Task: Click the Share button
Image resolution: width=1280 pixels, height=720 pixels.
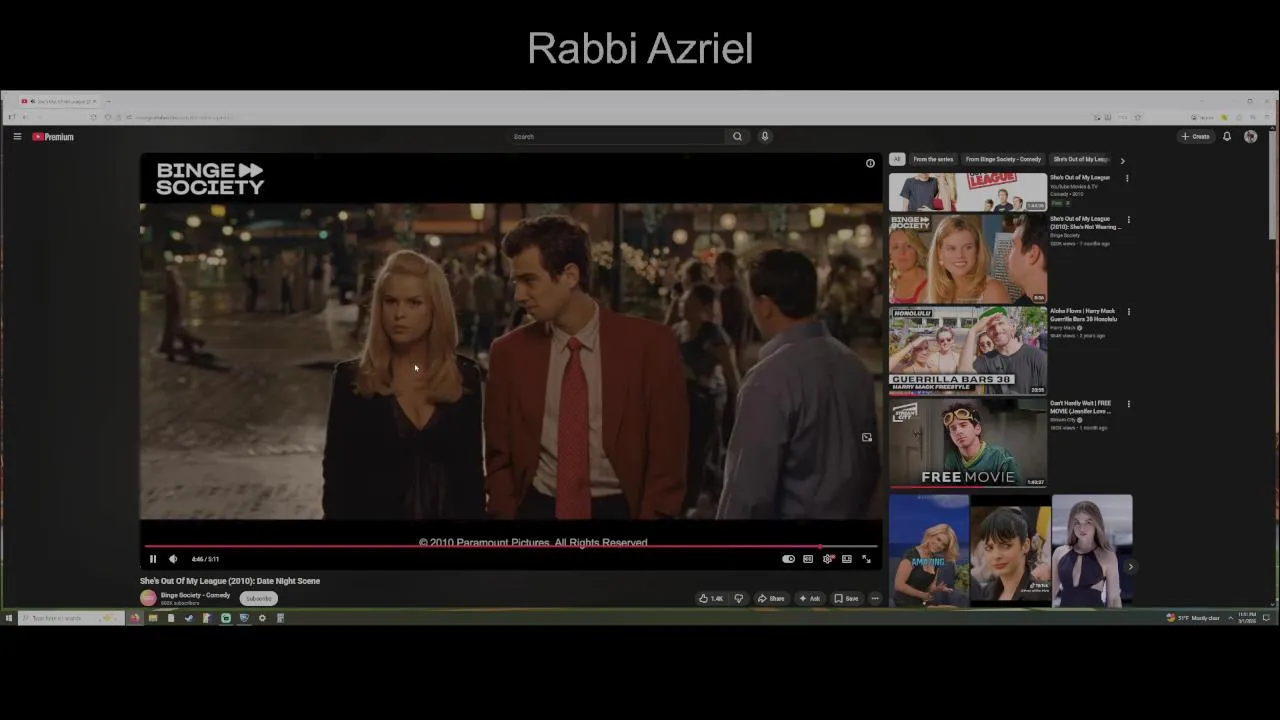Action: click(771, 598)
